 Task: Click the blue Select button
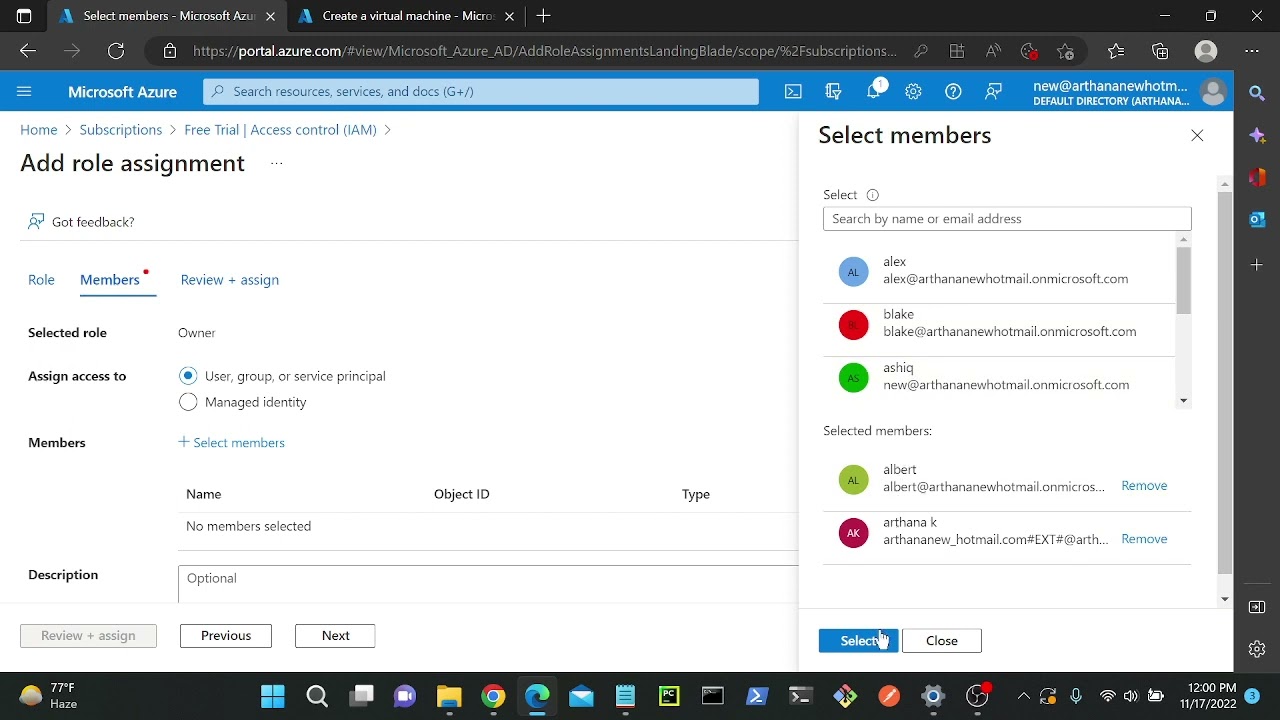click(x=858, y=641)
